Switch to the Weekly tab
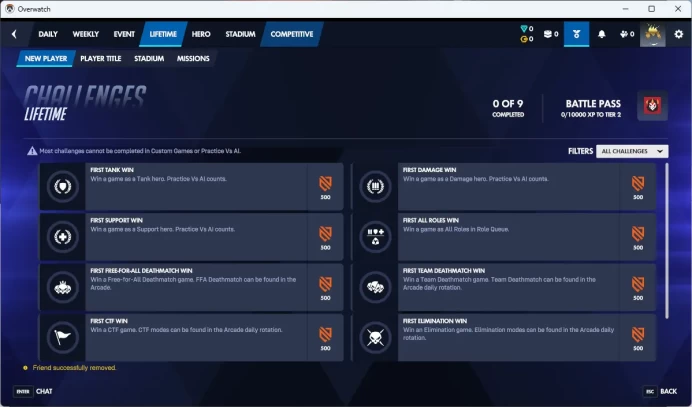The height and width of the screenshot is (407, 692). 86,34
